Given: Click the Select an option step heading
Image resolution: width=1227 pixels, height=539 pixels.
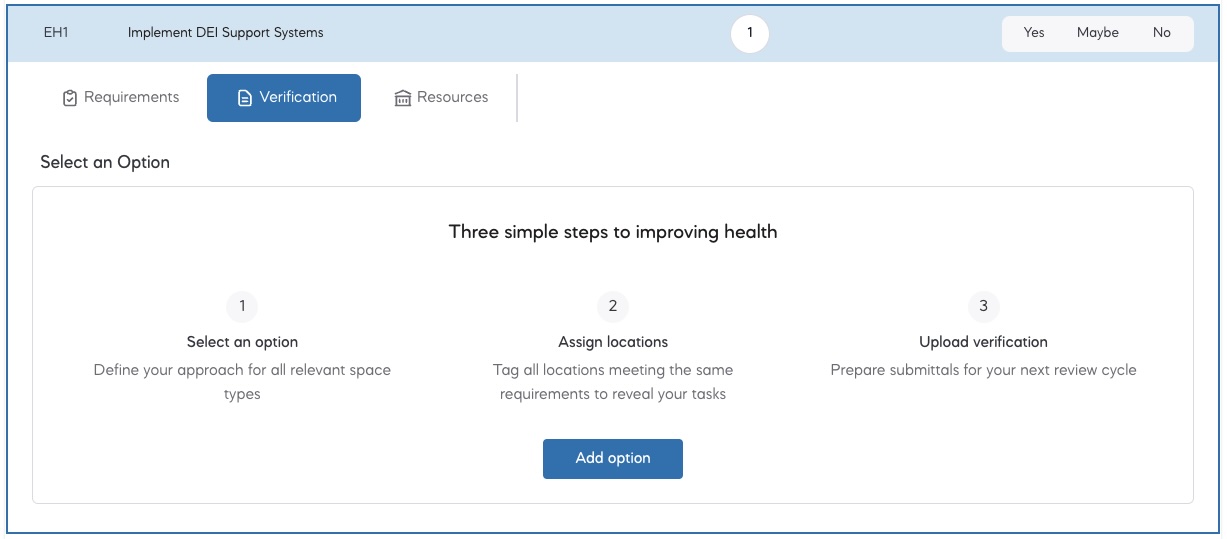Looking at the screenshot, I should (x=242, y=342).
